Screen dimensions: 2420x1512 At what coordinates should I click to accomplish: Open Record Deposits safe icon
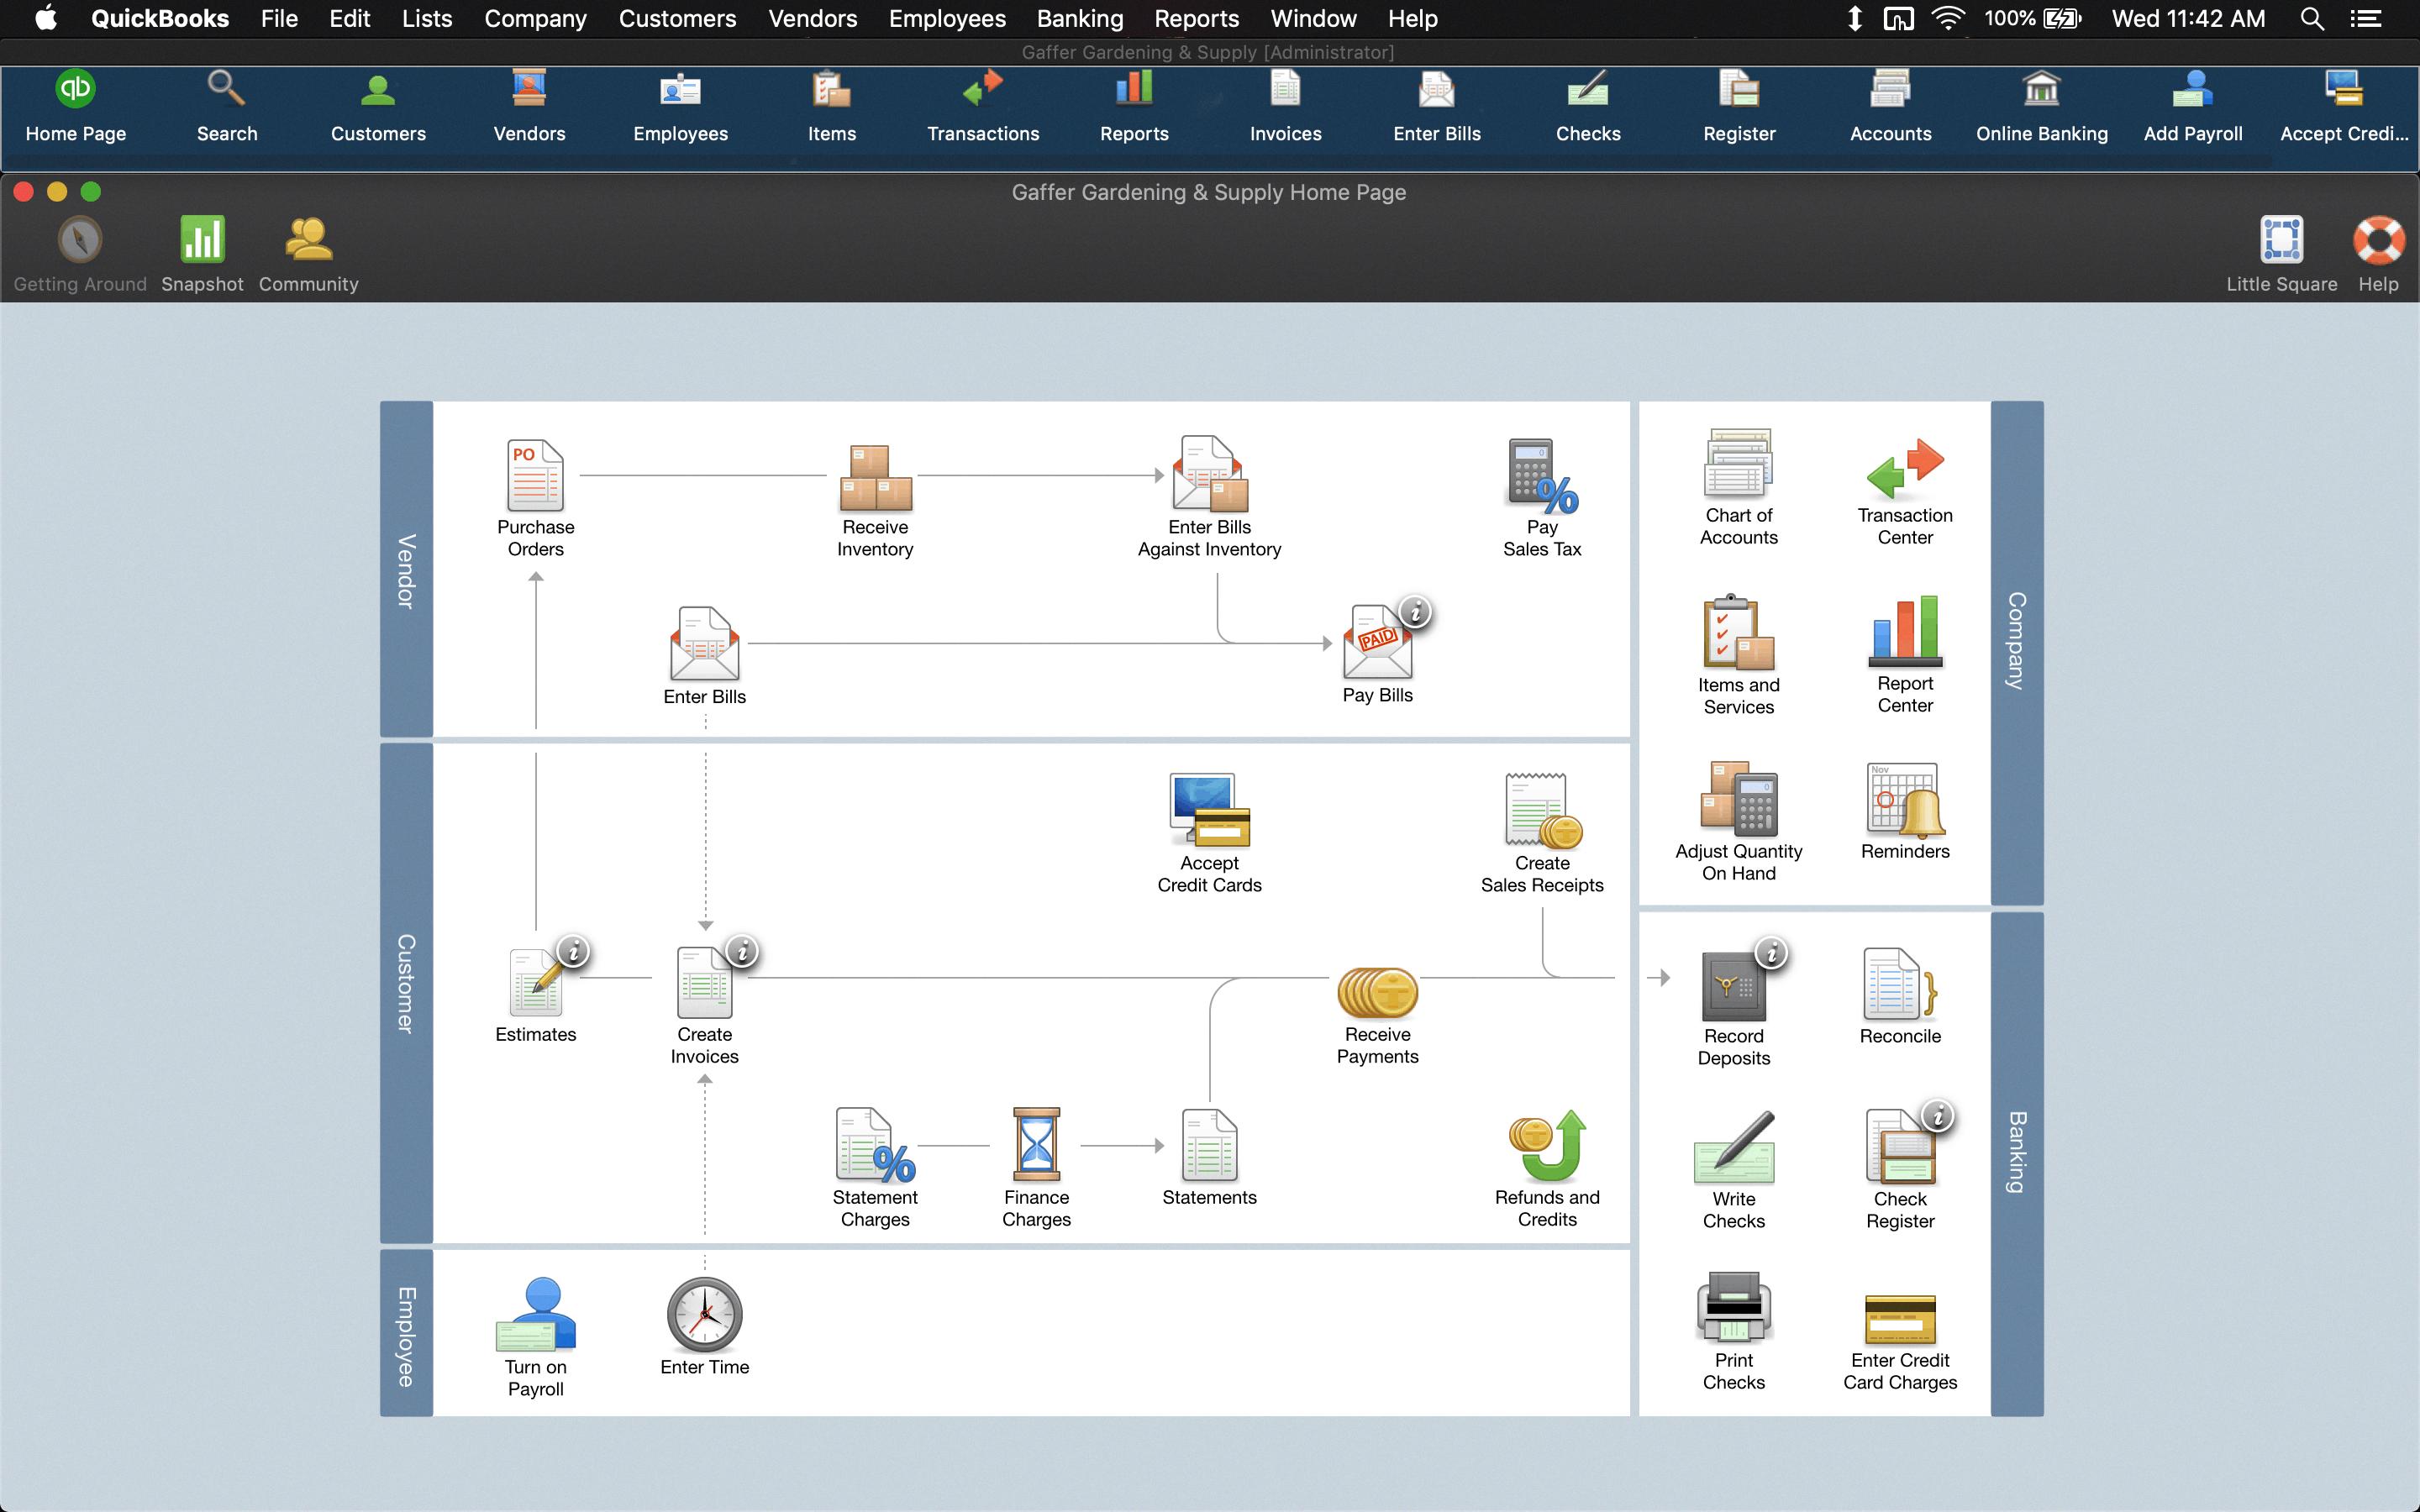(x=1734, y=985)
